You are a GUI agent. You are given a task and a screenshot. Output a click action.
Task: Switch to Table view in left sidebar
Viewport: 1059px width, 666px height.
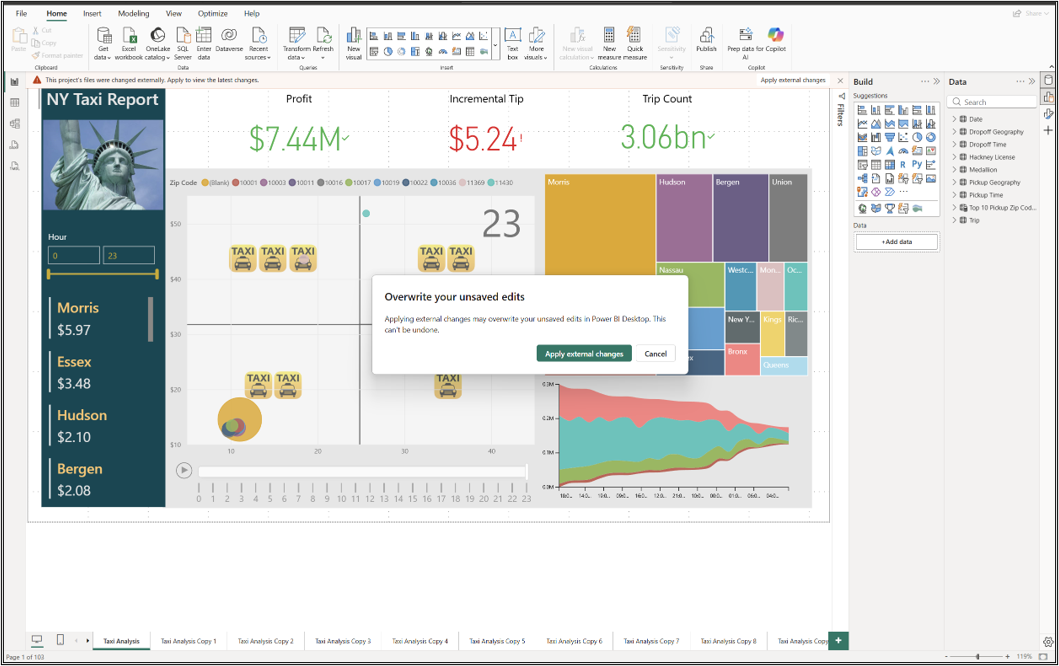[x=14, y=103]
